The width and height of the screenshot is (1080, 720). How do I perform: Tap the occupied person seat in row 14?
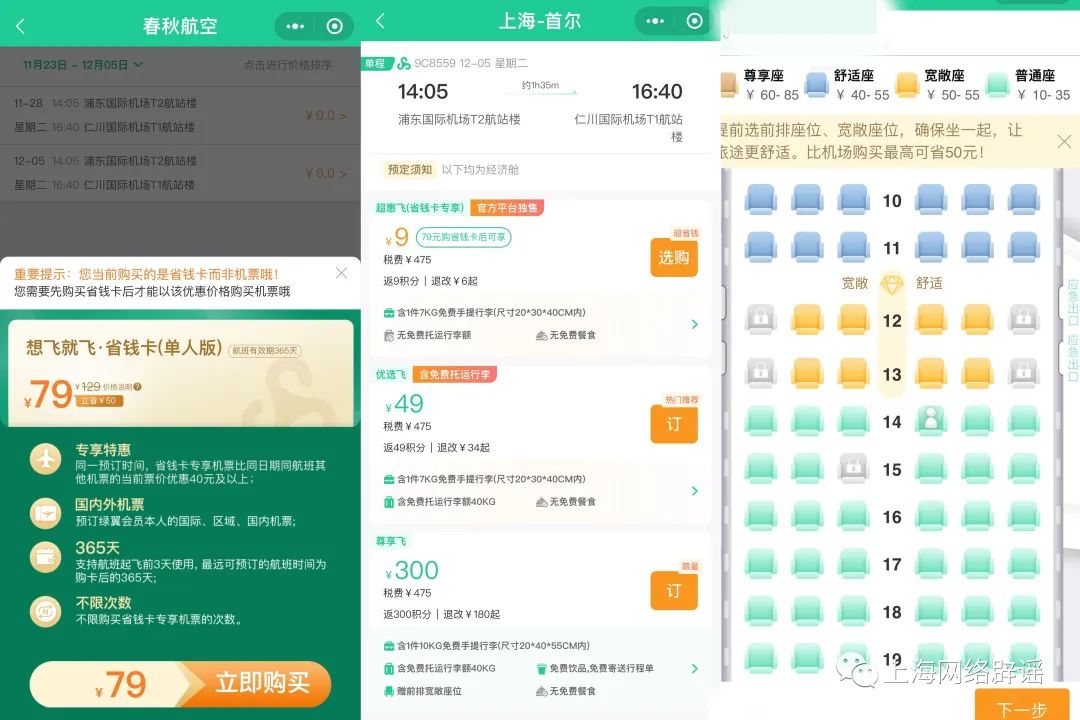[931, 420]
